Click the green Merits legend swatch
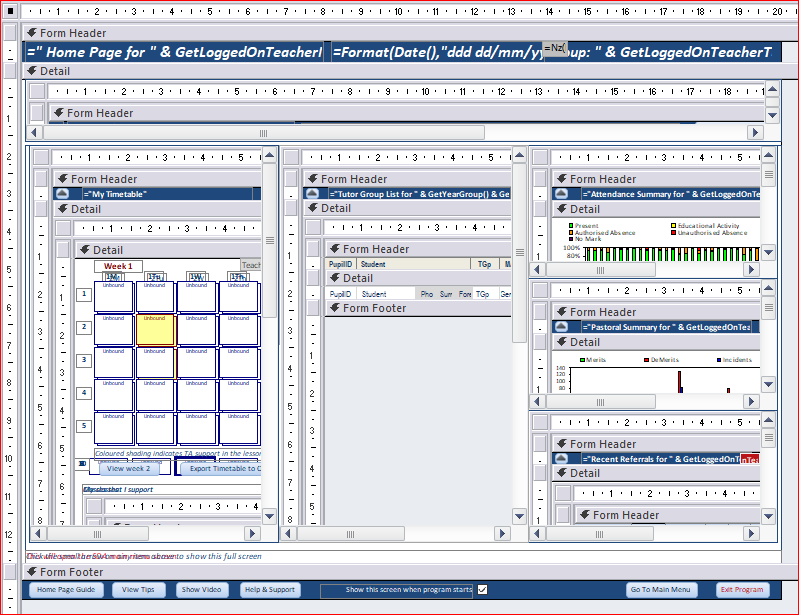The height and width of the screenshot is (615, 799). (x=582, y=360)
